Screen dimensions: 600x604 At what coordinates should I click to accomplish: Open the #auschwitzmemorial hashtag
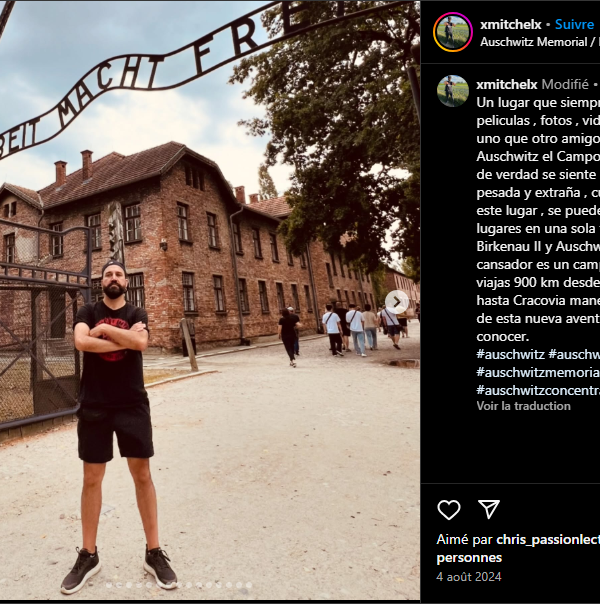[538, 372]
